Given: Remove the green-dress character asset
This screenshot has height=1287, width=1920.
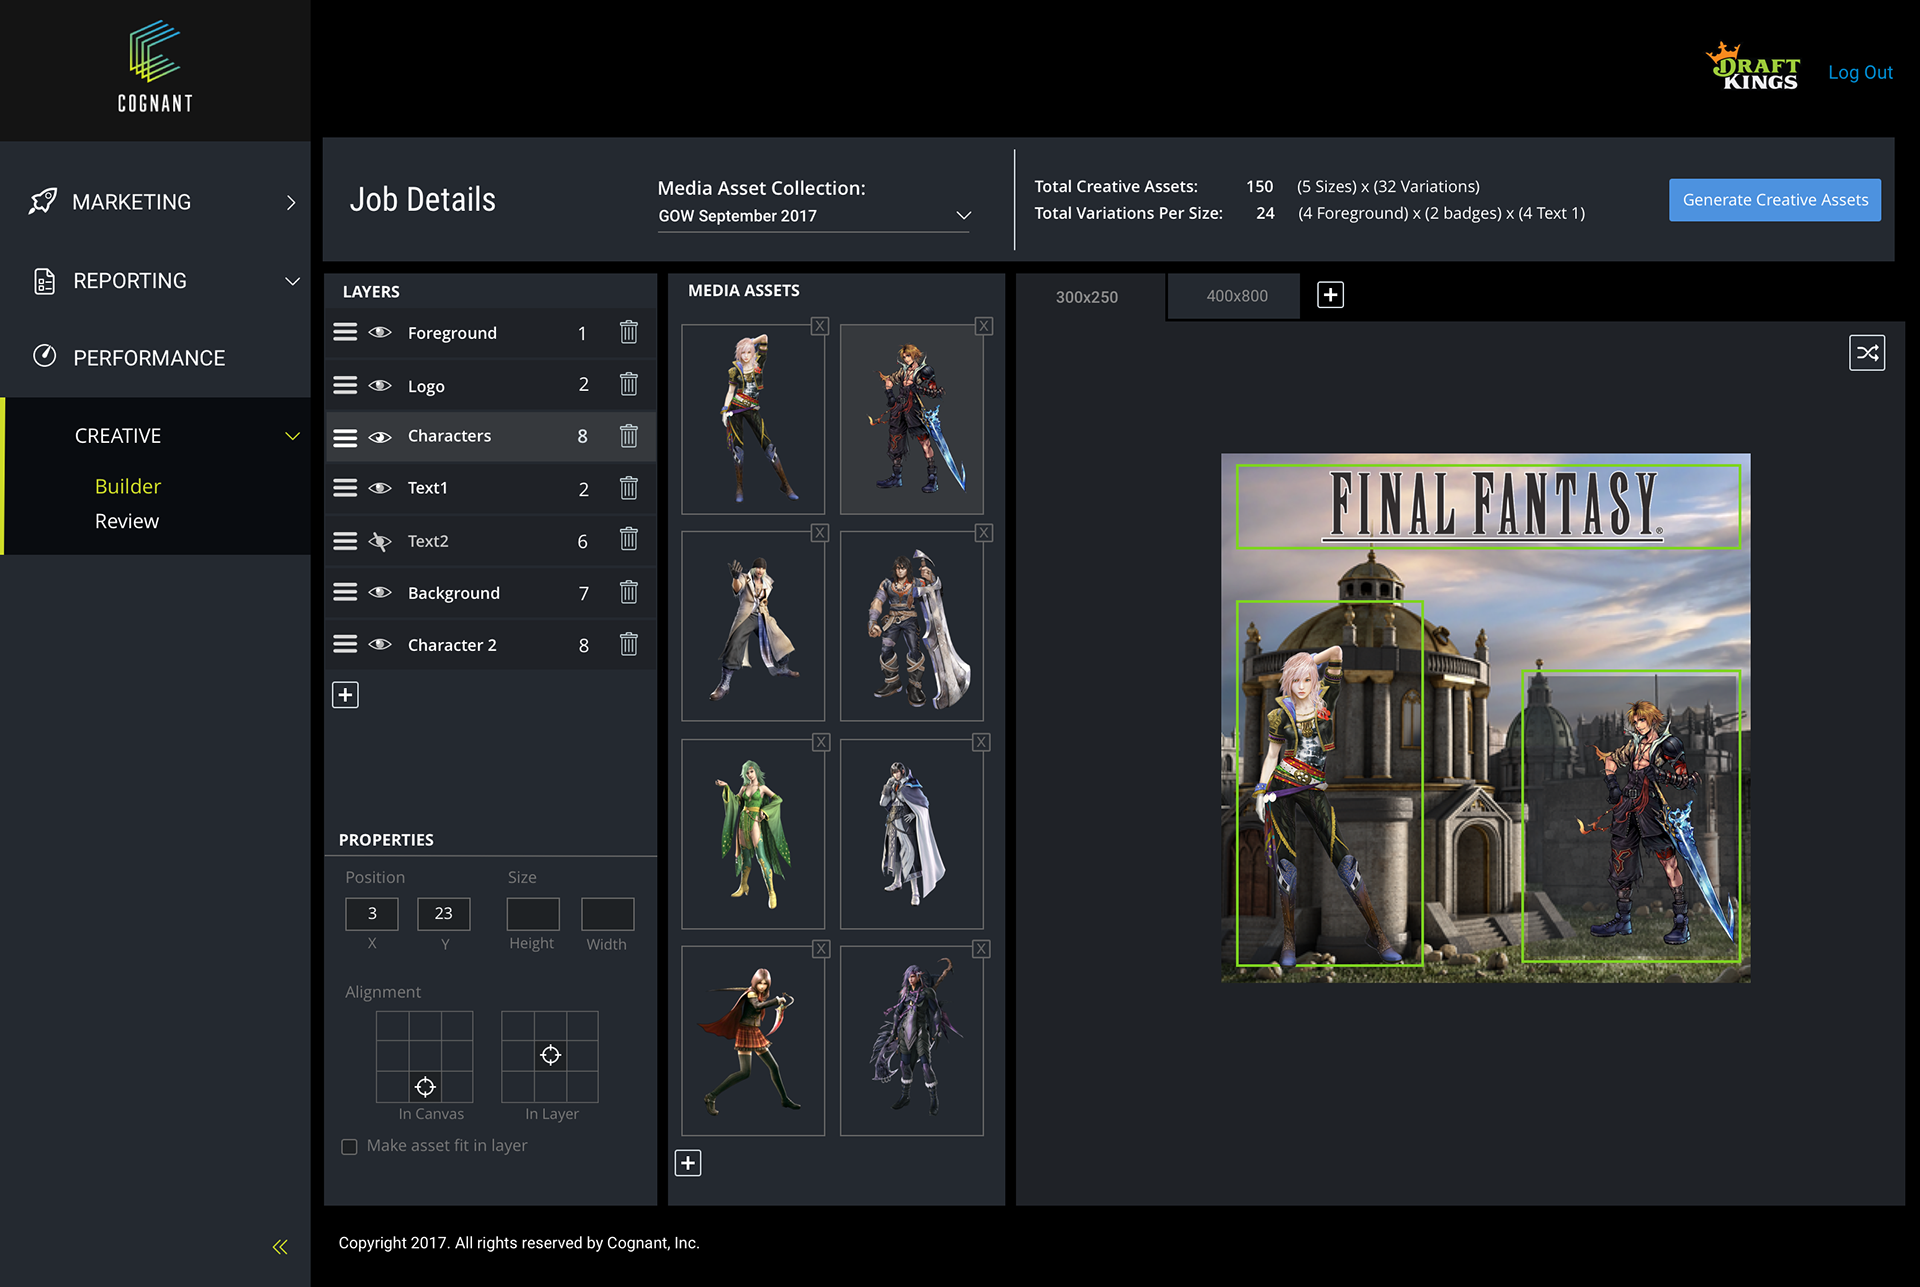Looking at the screenshot, I should point(821,742).
